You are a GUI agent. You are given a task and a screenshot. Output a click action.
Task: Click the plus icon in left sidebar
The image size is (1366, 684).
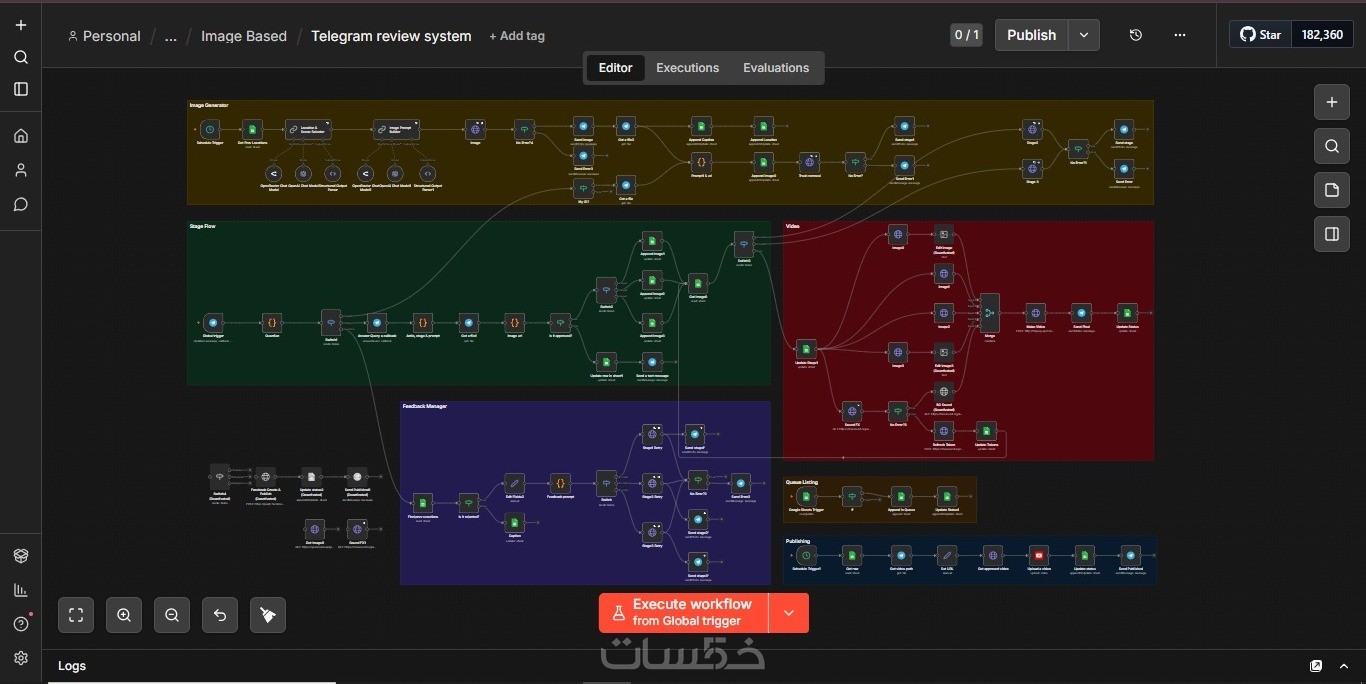[x=21, y=25]
